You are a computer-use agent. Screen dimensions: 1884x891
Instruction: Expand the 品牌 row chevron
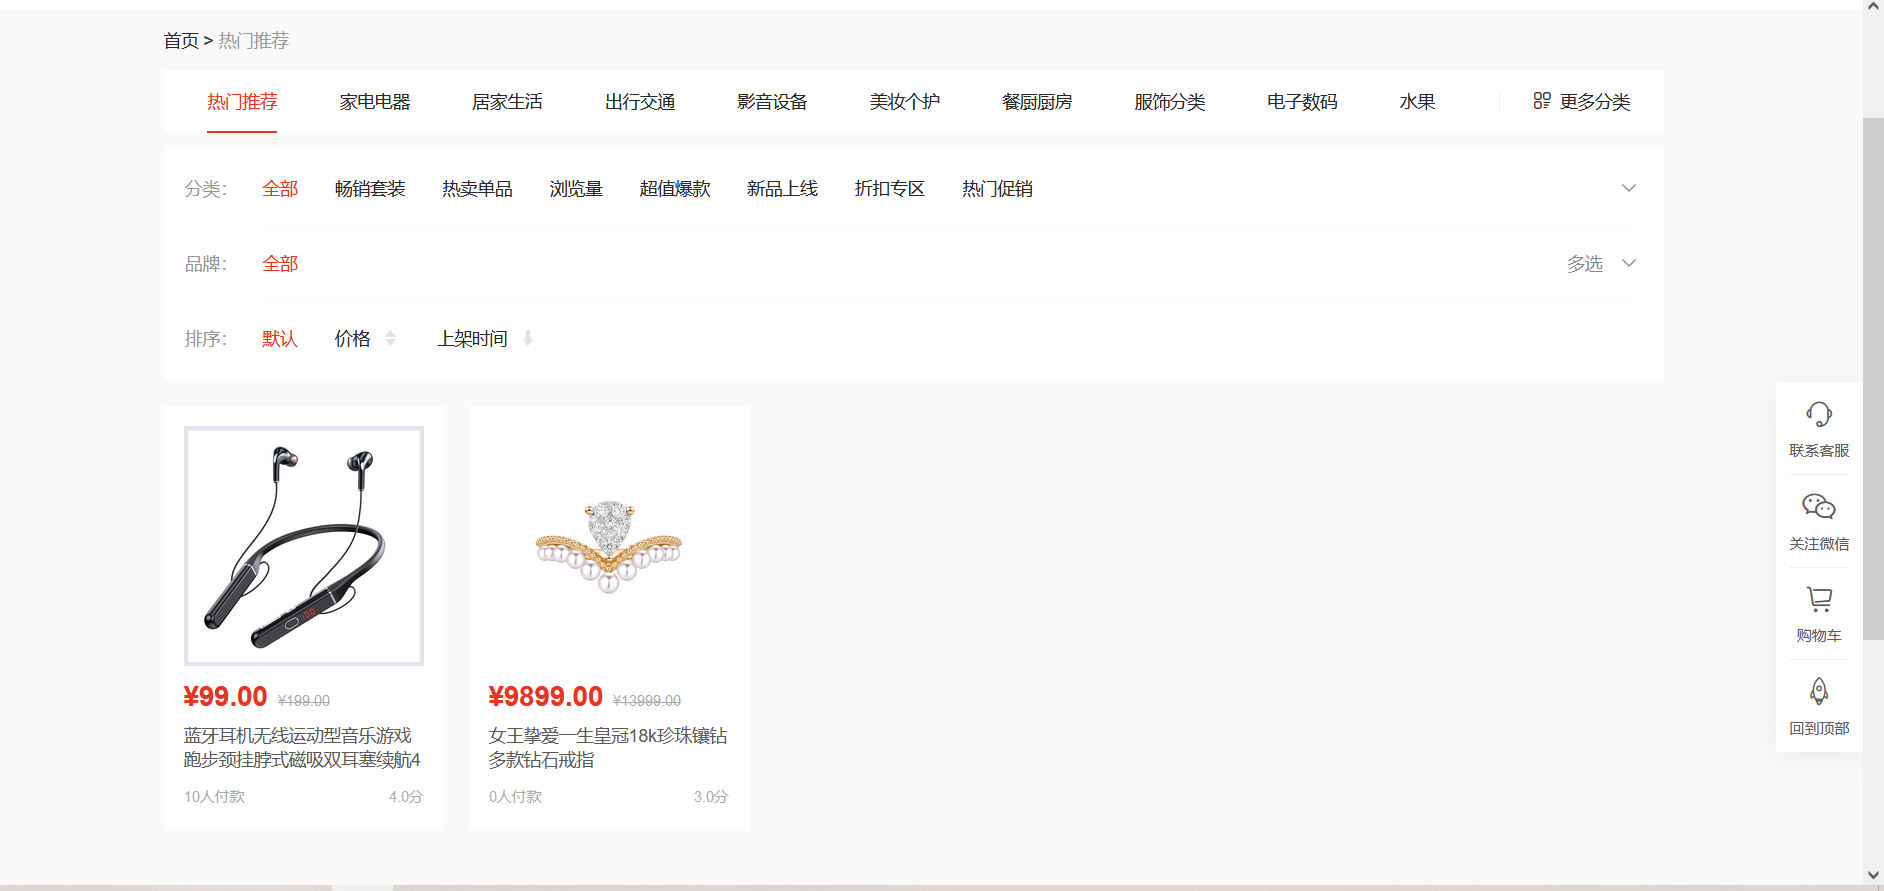1628,263
